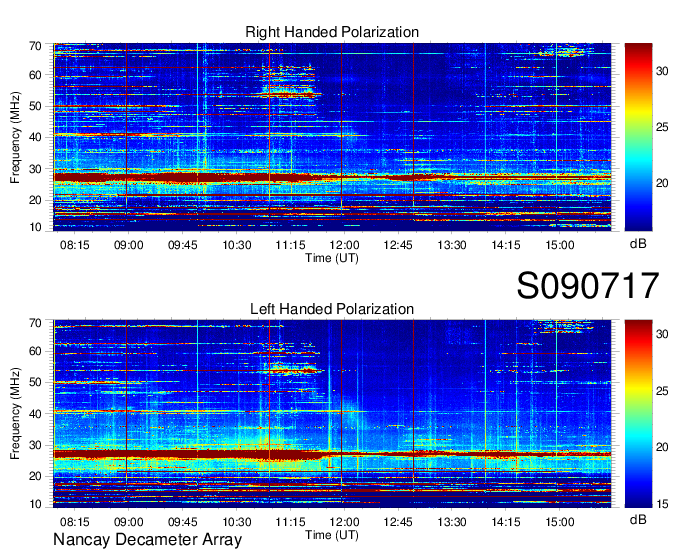Click the 12:45 time tick on Left Handed plot
The height and width of the screenshot is (552, 680).
[x=398, y=522]
